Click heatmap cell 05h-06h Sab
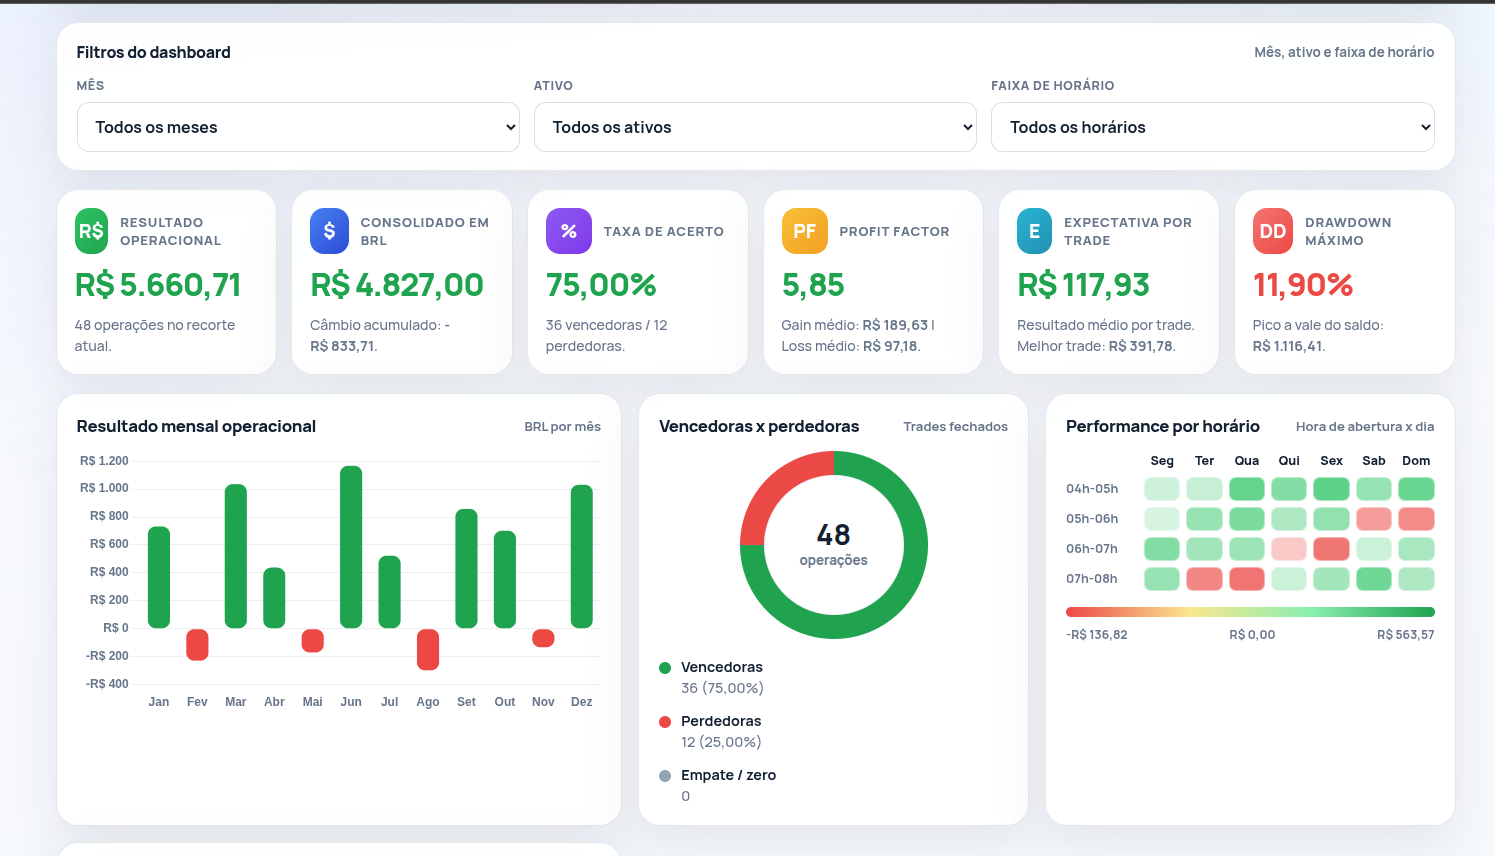Screen dimensions: 1495x856 click(1374, 519)
